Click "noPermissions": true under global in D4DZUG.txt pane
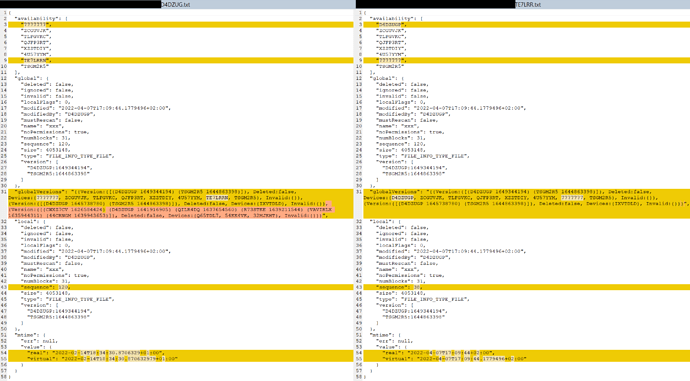The image size is (690, 381). pyautogui.click(x=55, y=132)
